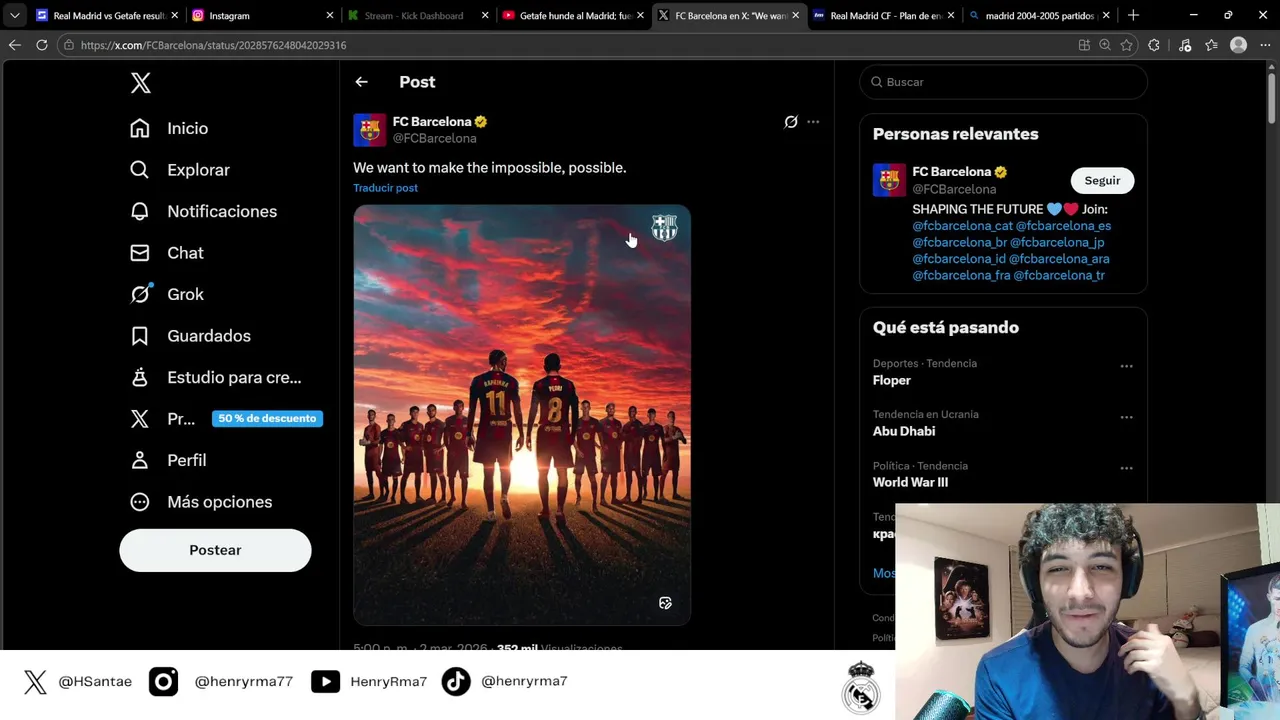Open browser three-dot settings menu

click(1264, 45)
